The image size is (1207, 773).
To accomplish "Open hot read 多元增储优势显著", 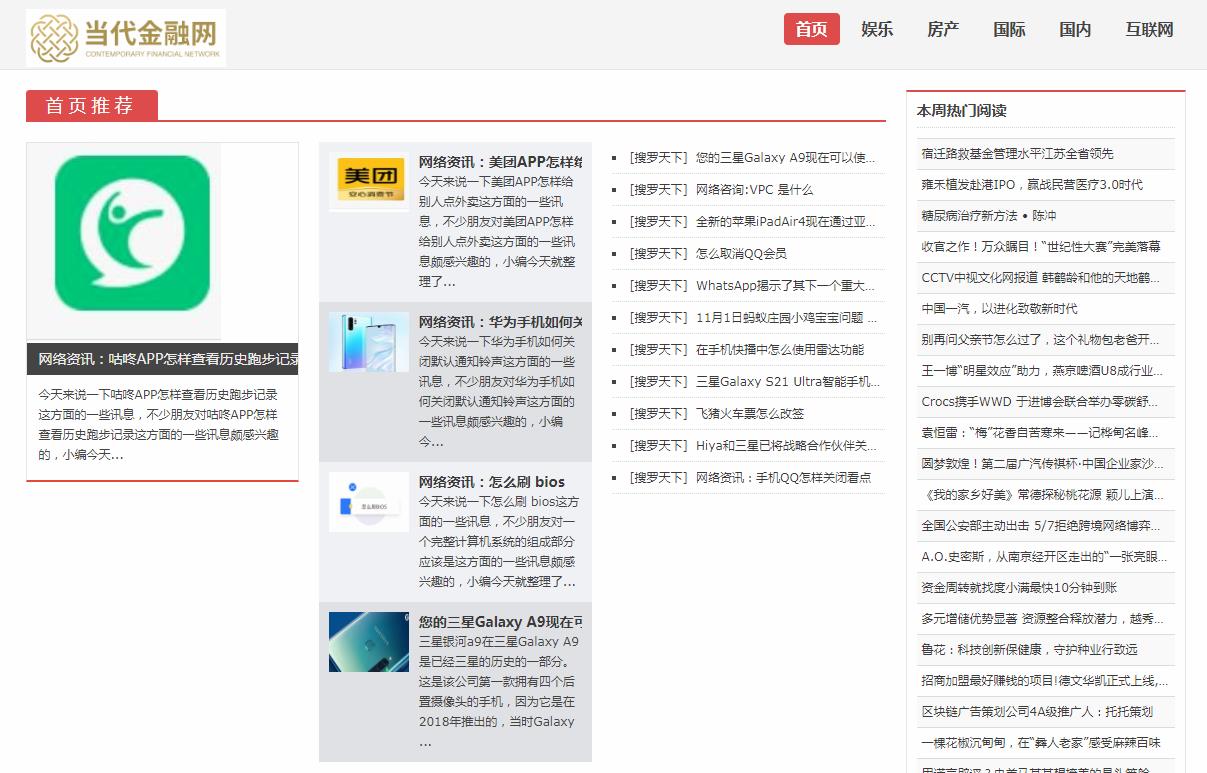I will pos(1042,618).
